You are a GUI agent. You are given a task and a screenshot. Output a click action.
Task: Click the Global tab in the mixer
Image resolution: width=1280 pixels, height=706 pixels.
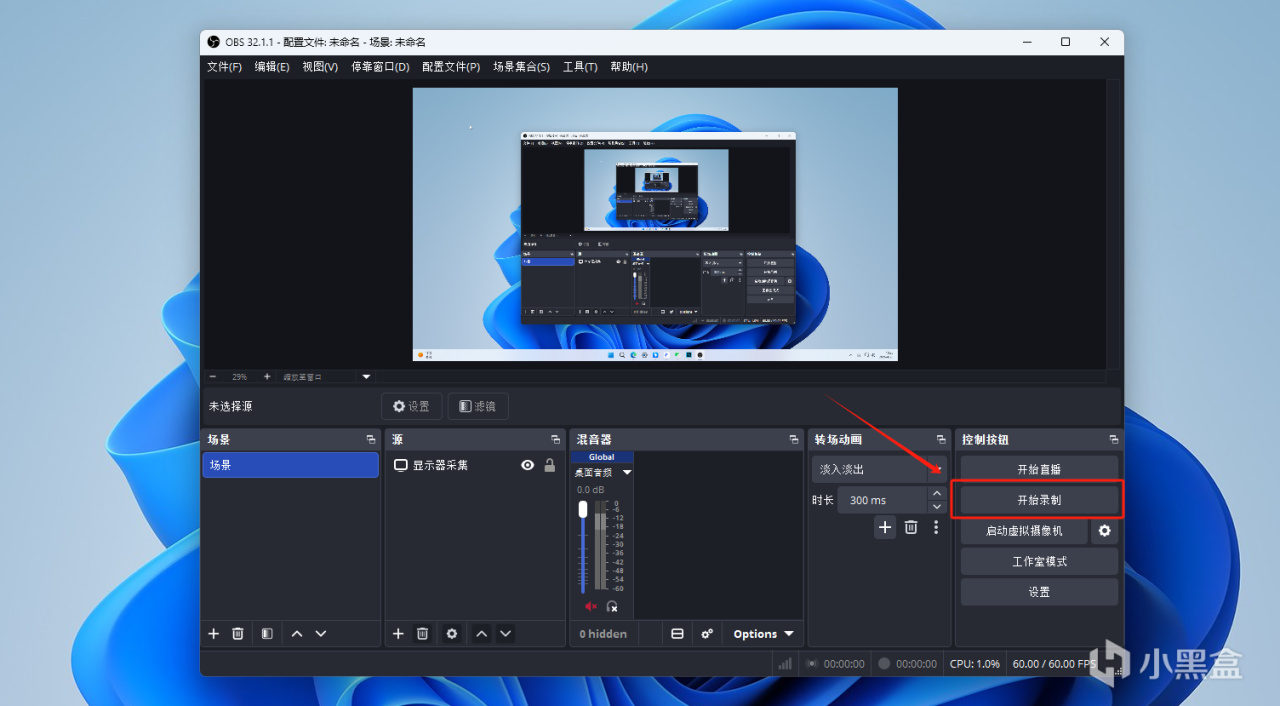(x=602, y=457)
